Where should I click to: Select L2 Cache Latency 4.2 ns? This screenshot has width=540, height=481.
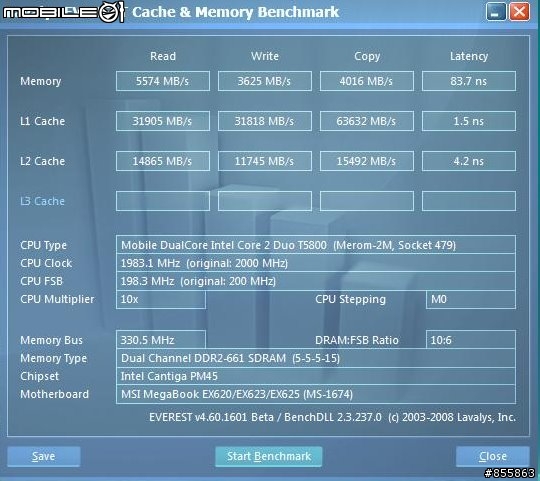coord(469,161)
